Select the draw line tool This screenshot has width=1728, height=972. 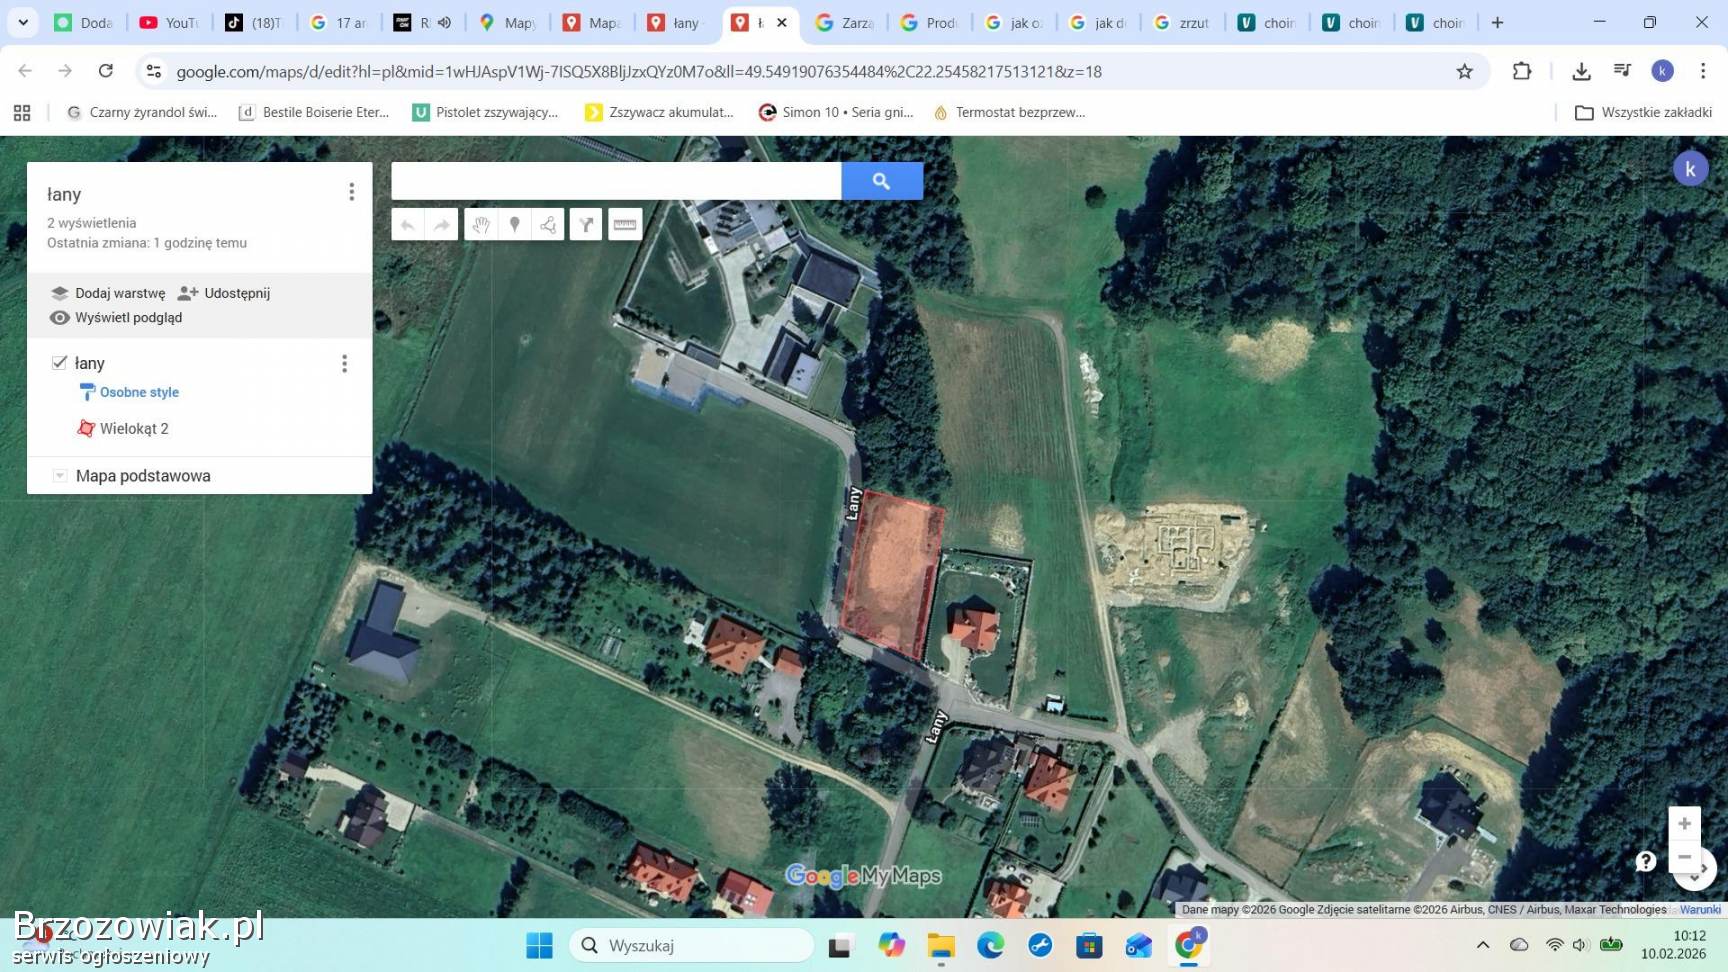(x=548, y=225)
